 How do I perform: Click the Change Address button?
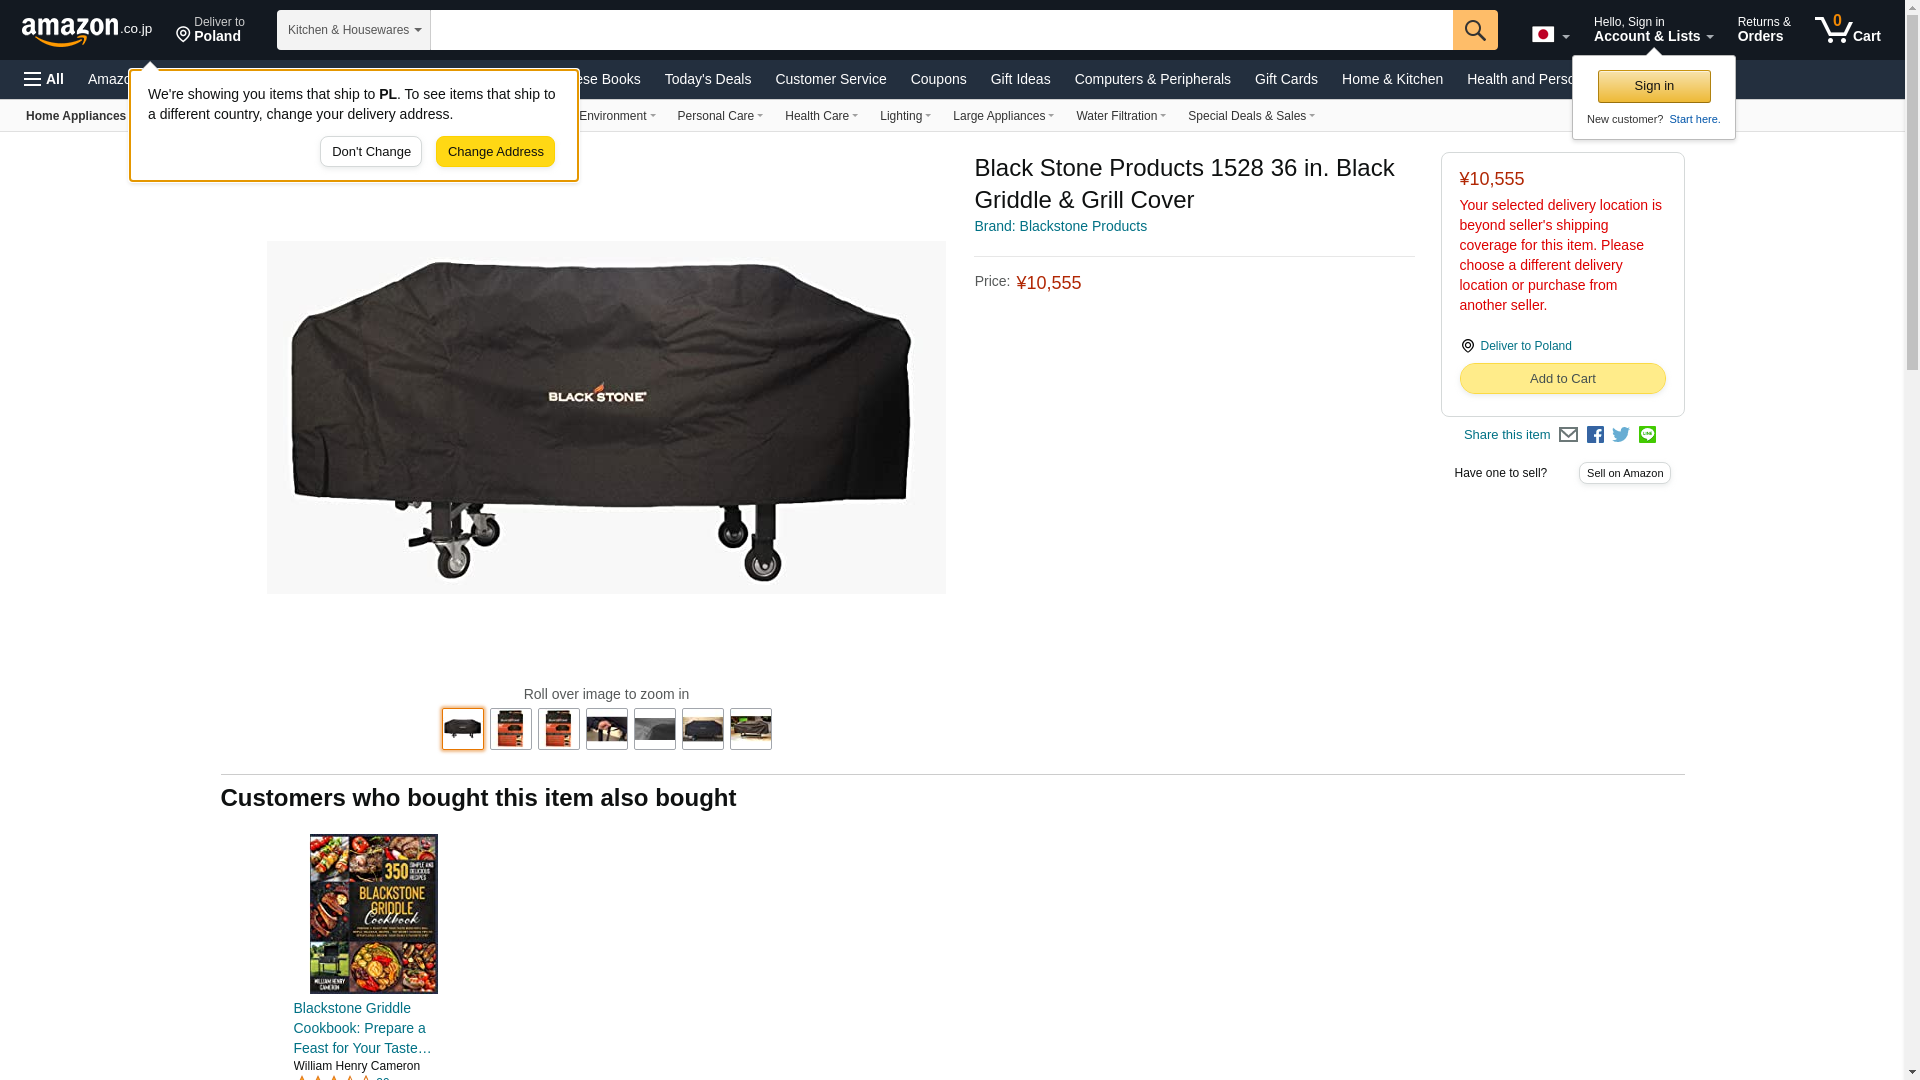click(495, 152)
